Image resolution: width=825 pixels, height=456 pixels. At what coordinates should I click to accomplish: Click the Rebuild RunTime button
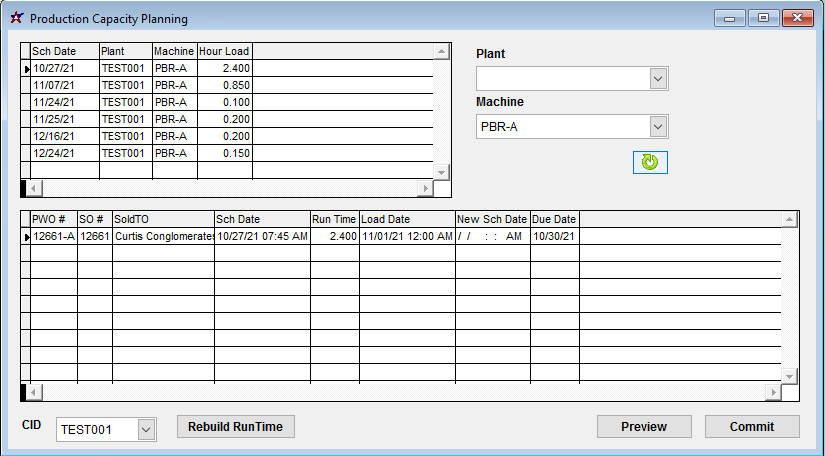tap(236, 427)
